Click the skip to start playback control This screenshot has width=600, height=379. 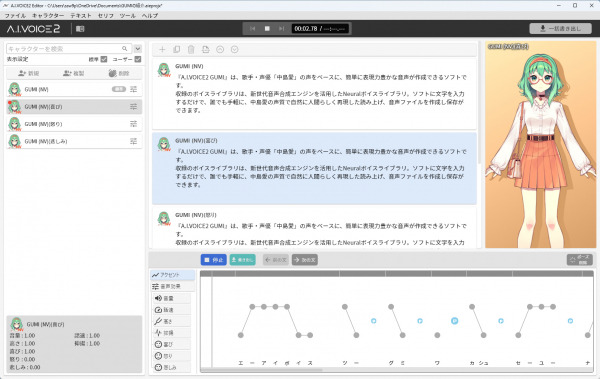(253, 29)
